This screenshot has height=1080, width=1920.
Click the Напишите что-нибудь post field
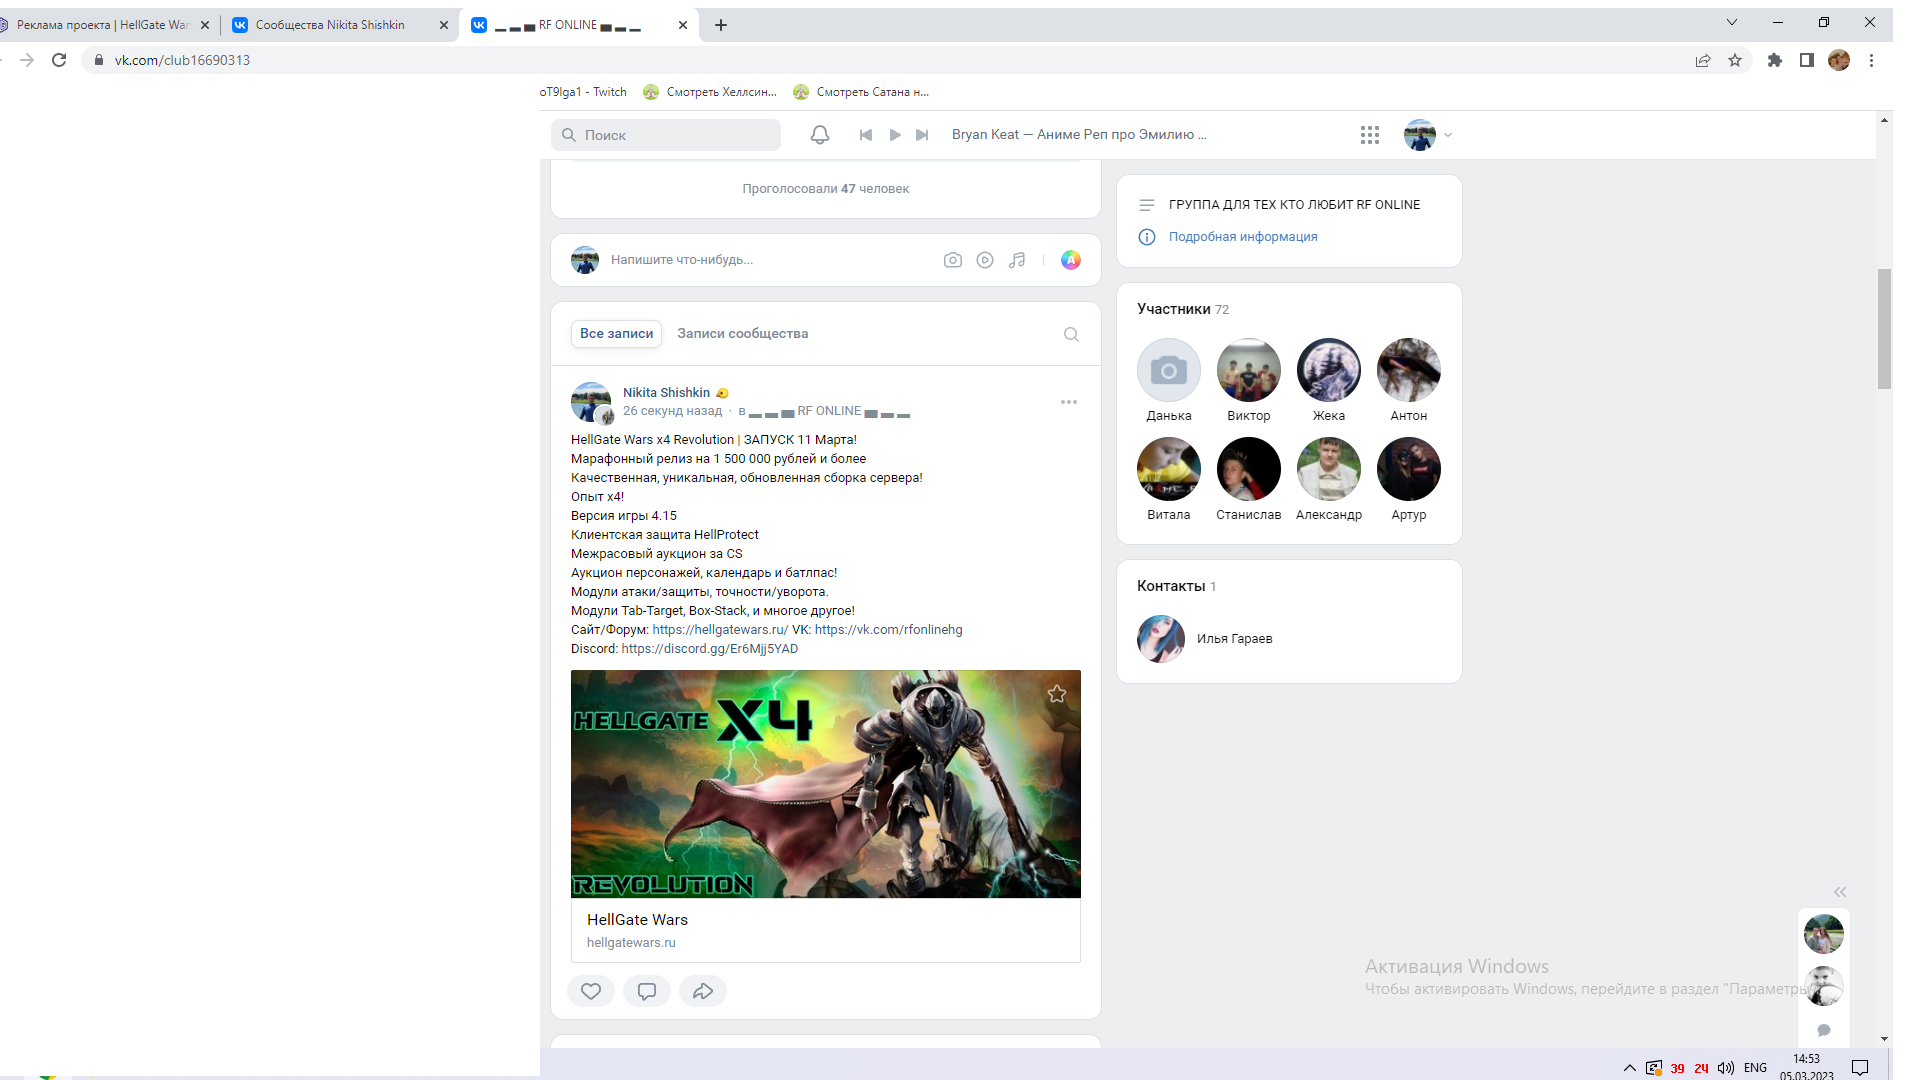tap(682, 260)
